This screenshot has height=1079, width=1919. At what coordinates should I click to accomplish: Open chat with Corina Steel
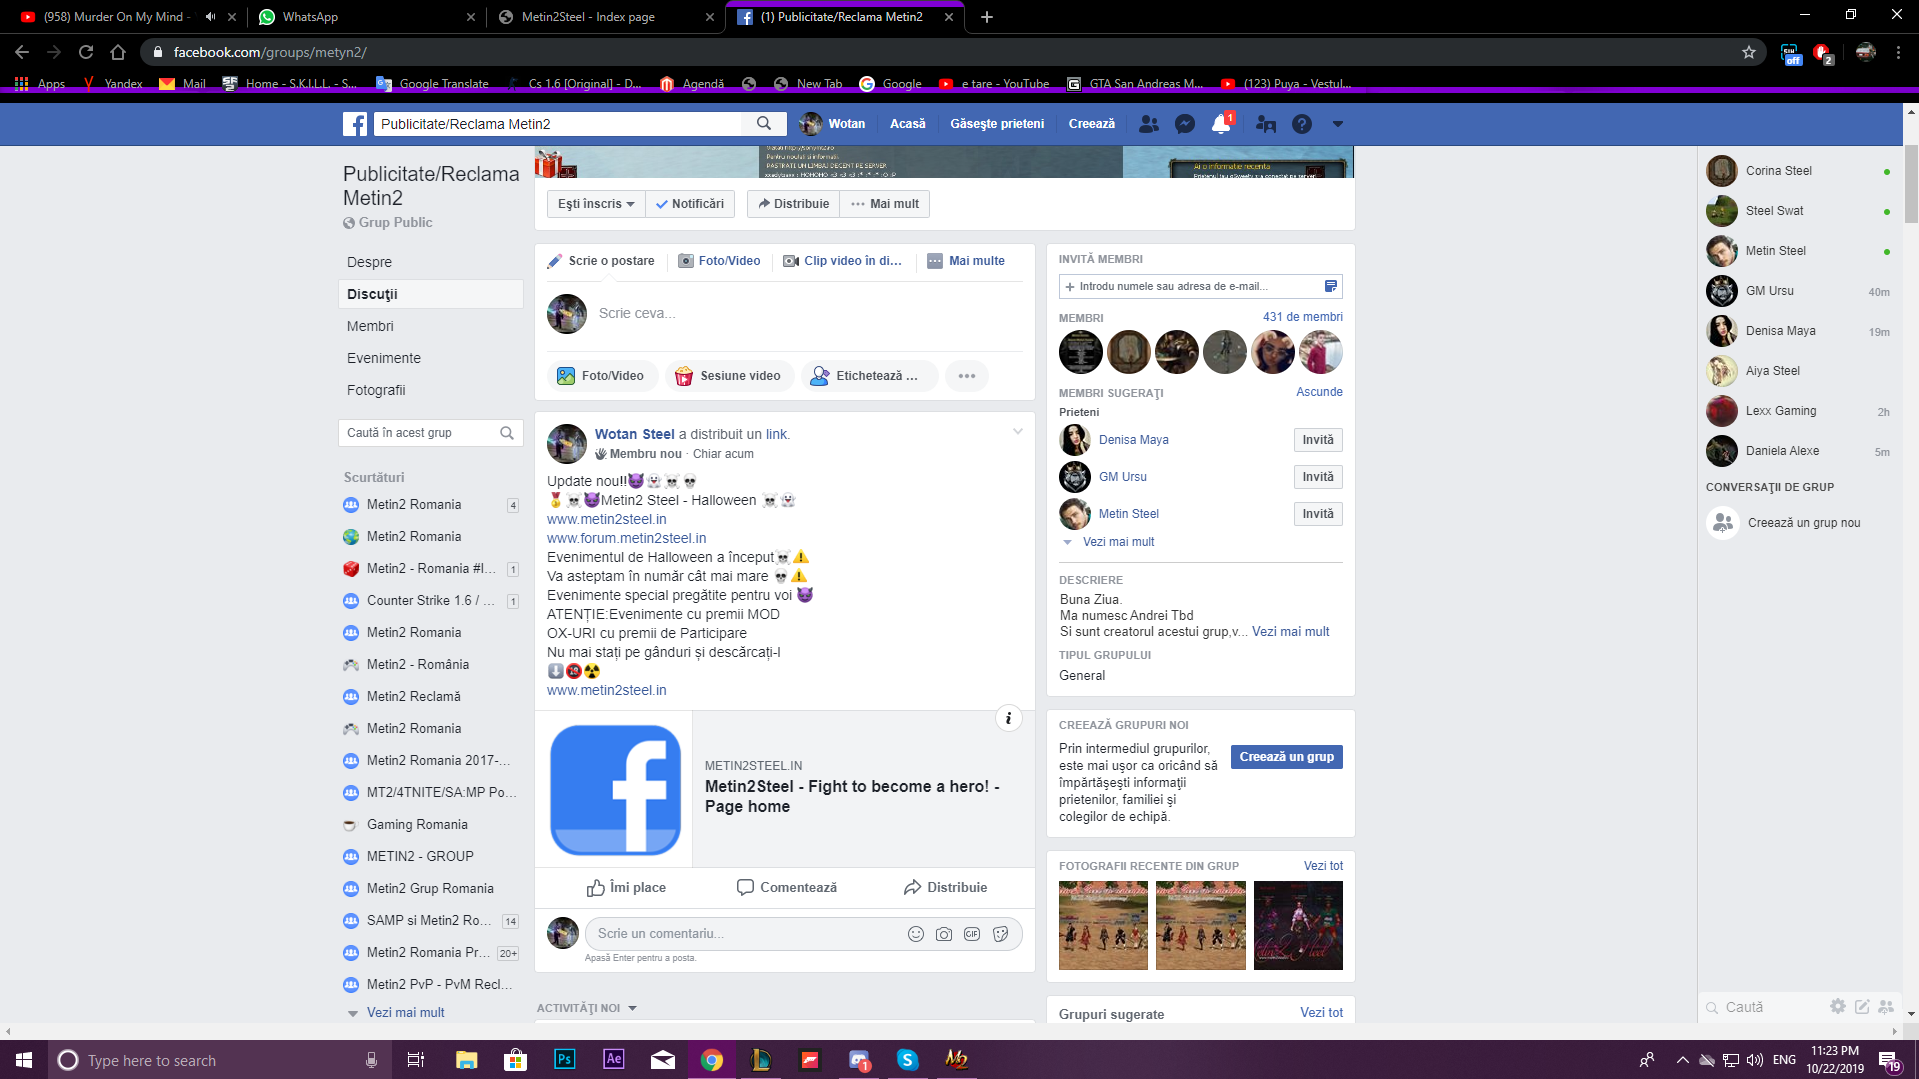click(x=1798, y=171)
